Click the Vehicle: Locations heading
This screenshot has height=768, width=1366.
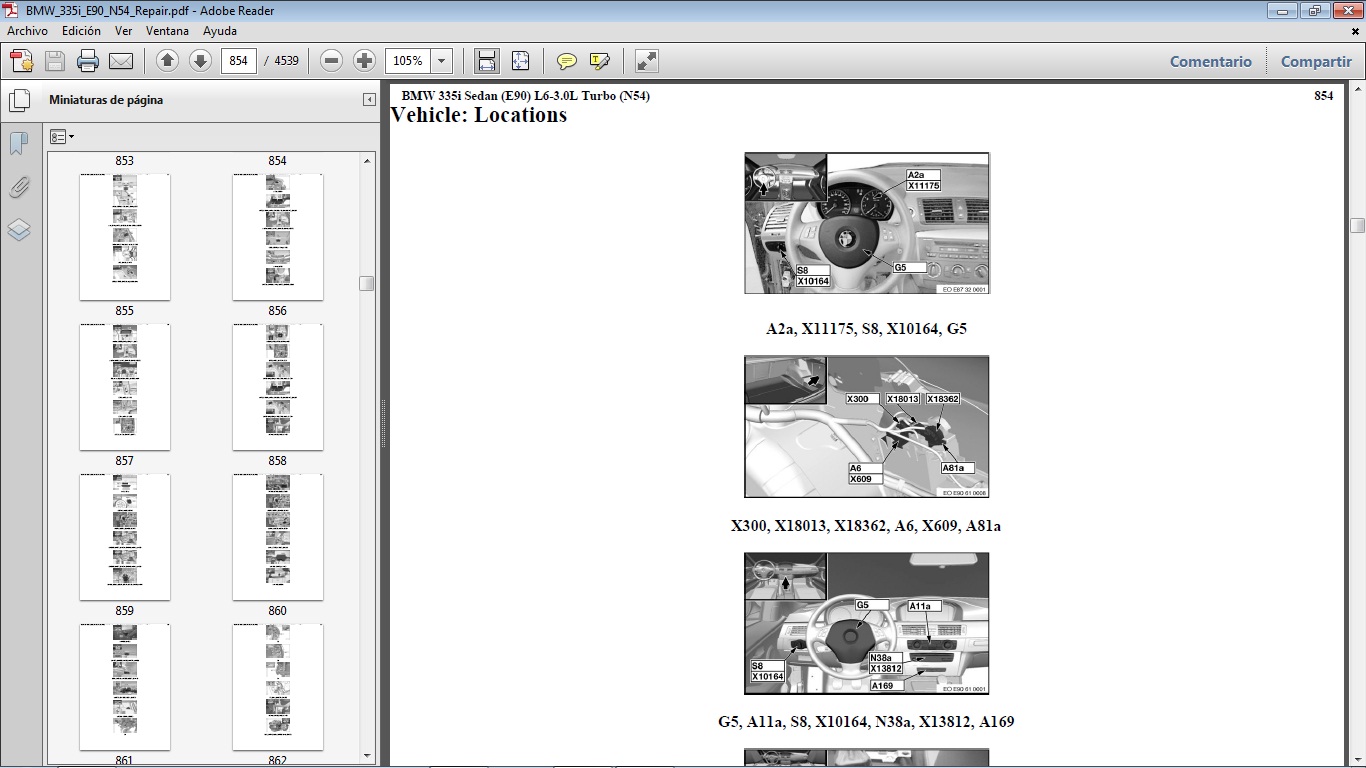(x=478, y=115)
